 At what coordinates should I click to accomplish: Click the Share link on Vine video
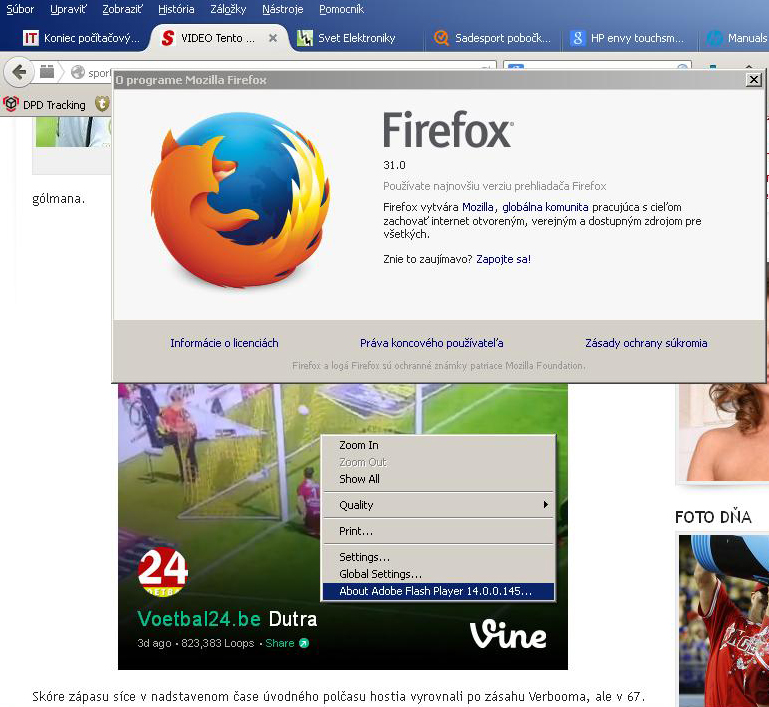click(x=280, y=643)
